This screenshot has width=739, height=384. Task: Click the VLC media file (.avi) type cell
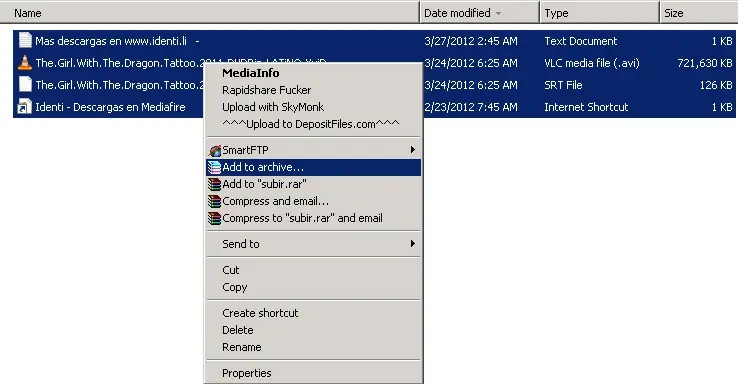[592, 63]
